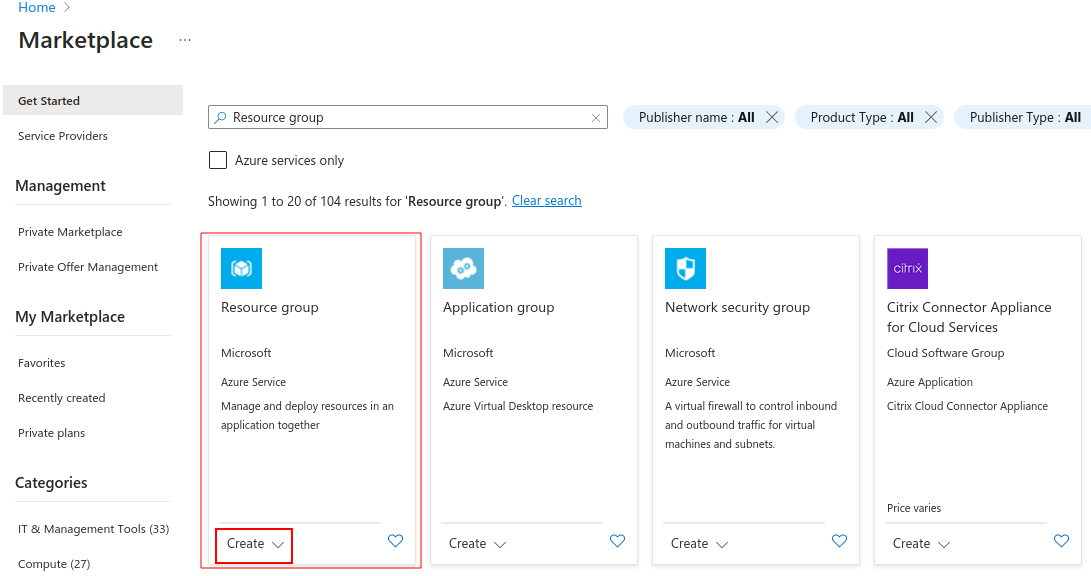Screen dimensions: 1091x576
Task: Remove the Publisher name filter
Action: point(772,118)
